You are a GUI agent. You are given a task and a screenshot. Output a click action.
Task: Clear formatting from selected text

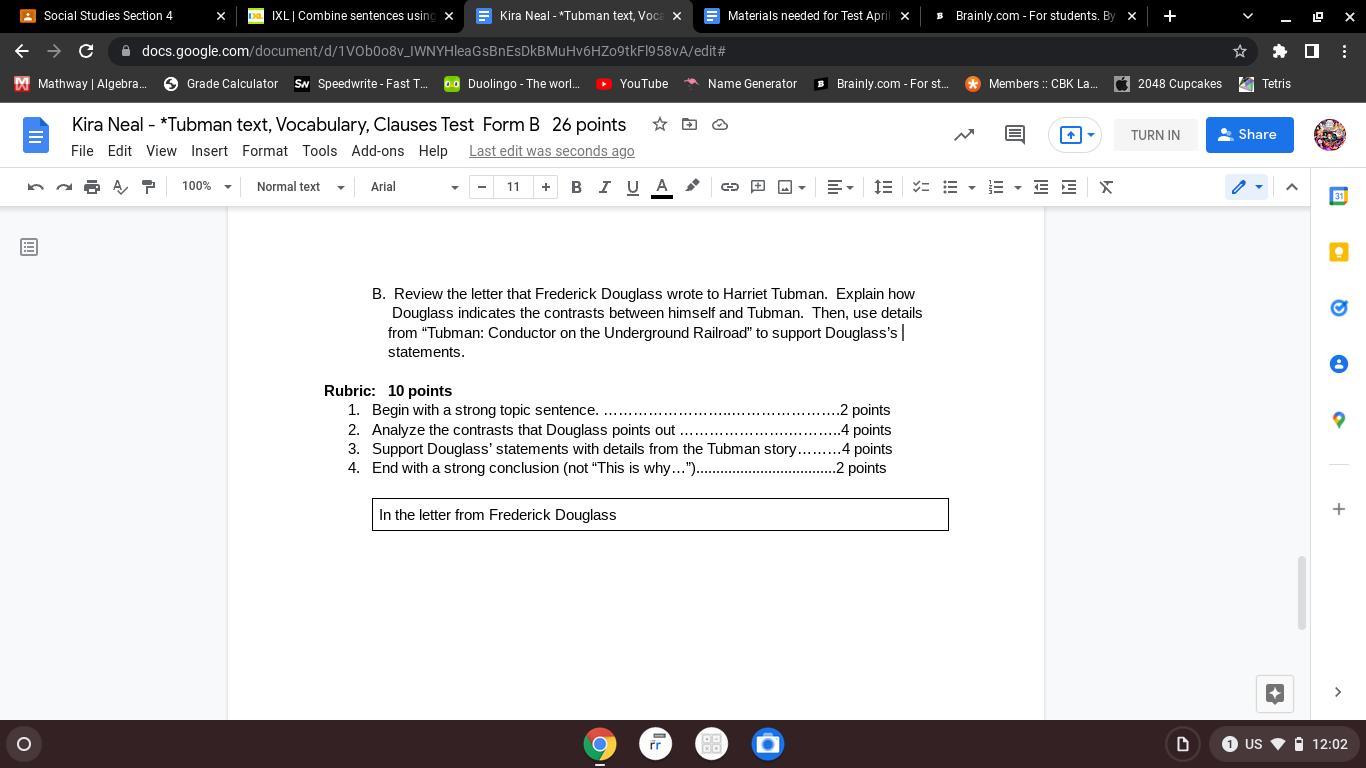(1107, 187)
